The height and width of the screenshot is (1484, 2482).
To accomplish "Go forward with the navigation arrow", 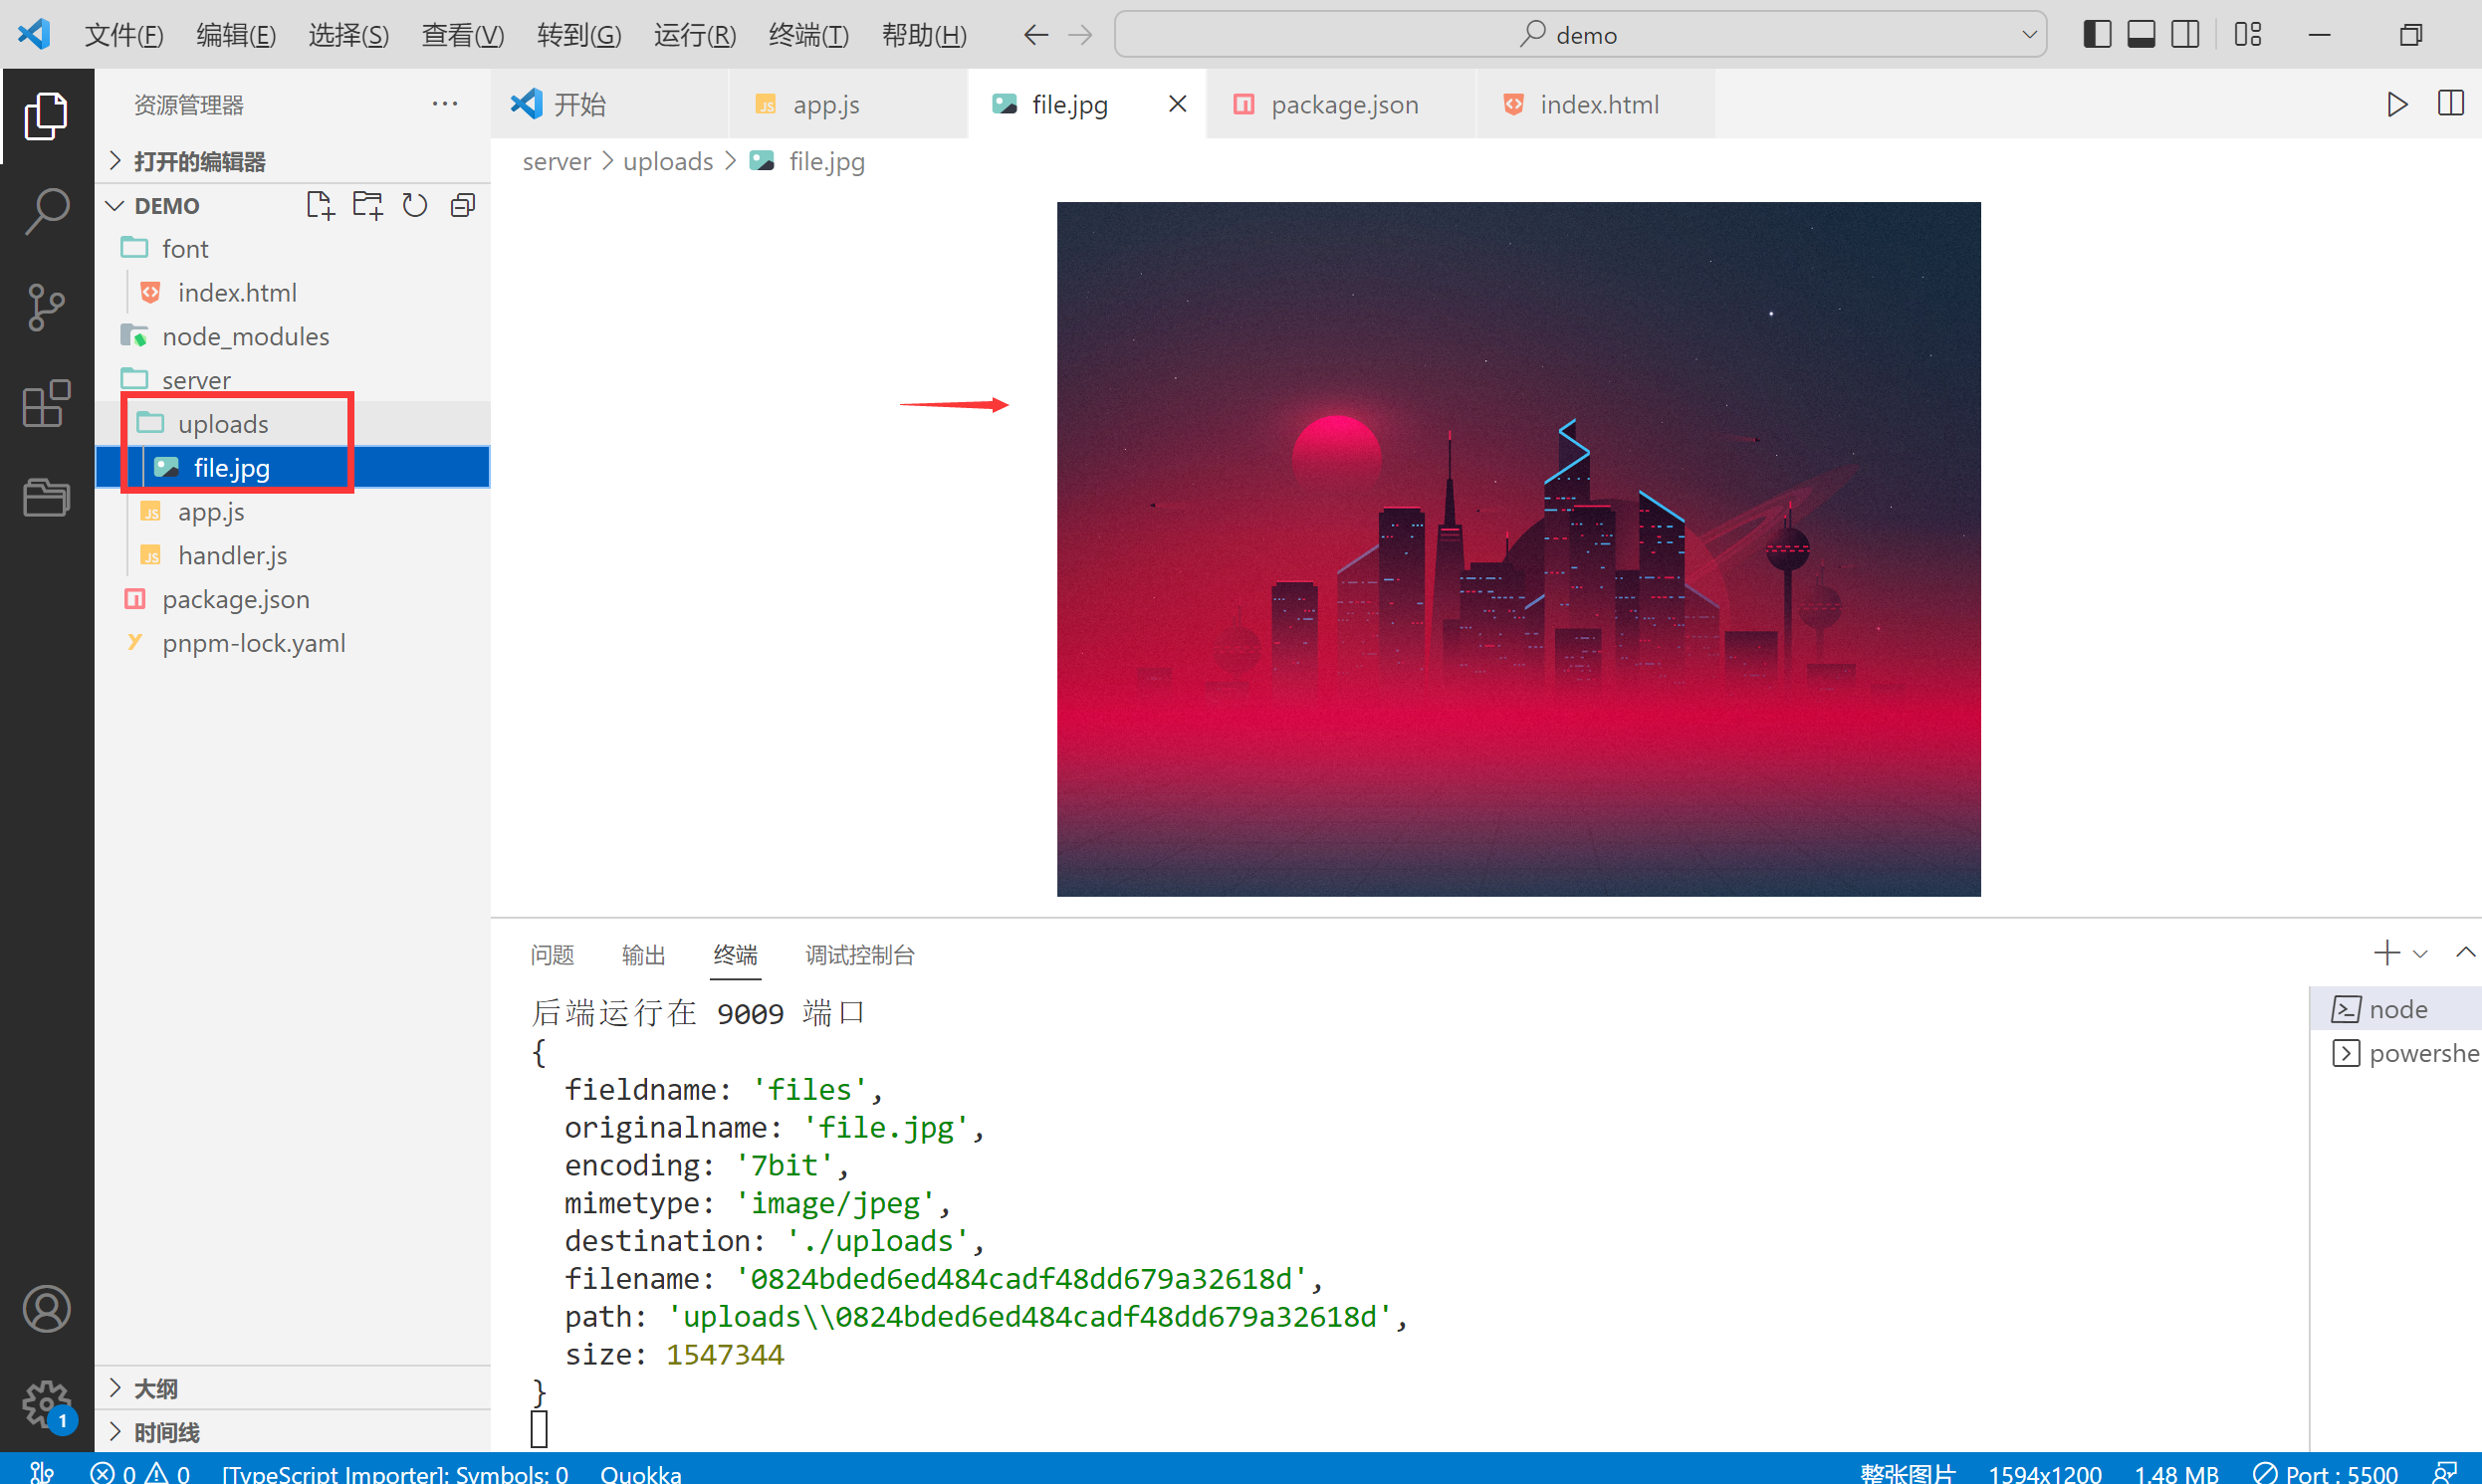I will [x=1081, y=35].
